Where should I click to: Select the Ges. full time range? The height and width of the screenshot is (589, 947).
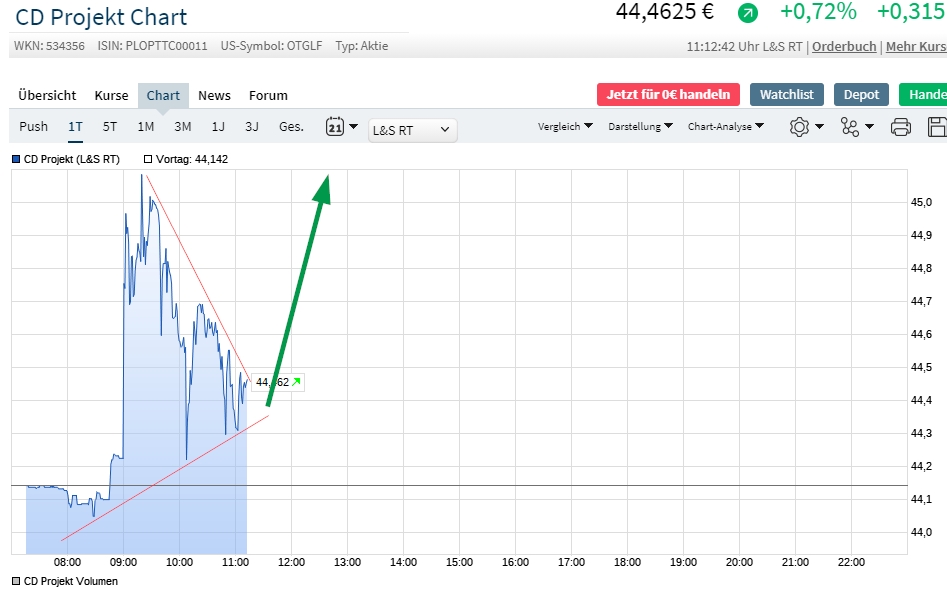click(x=291, y=126)
